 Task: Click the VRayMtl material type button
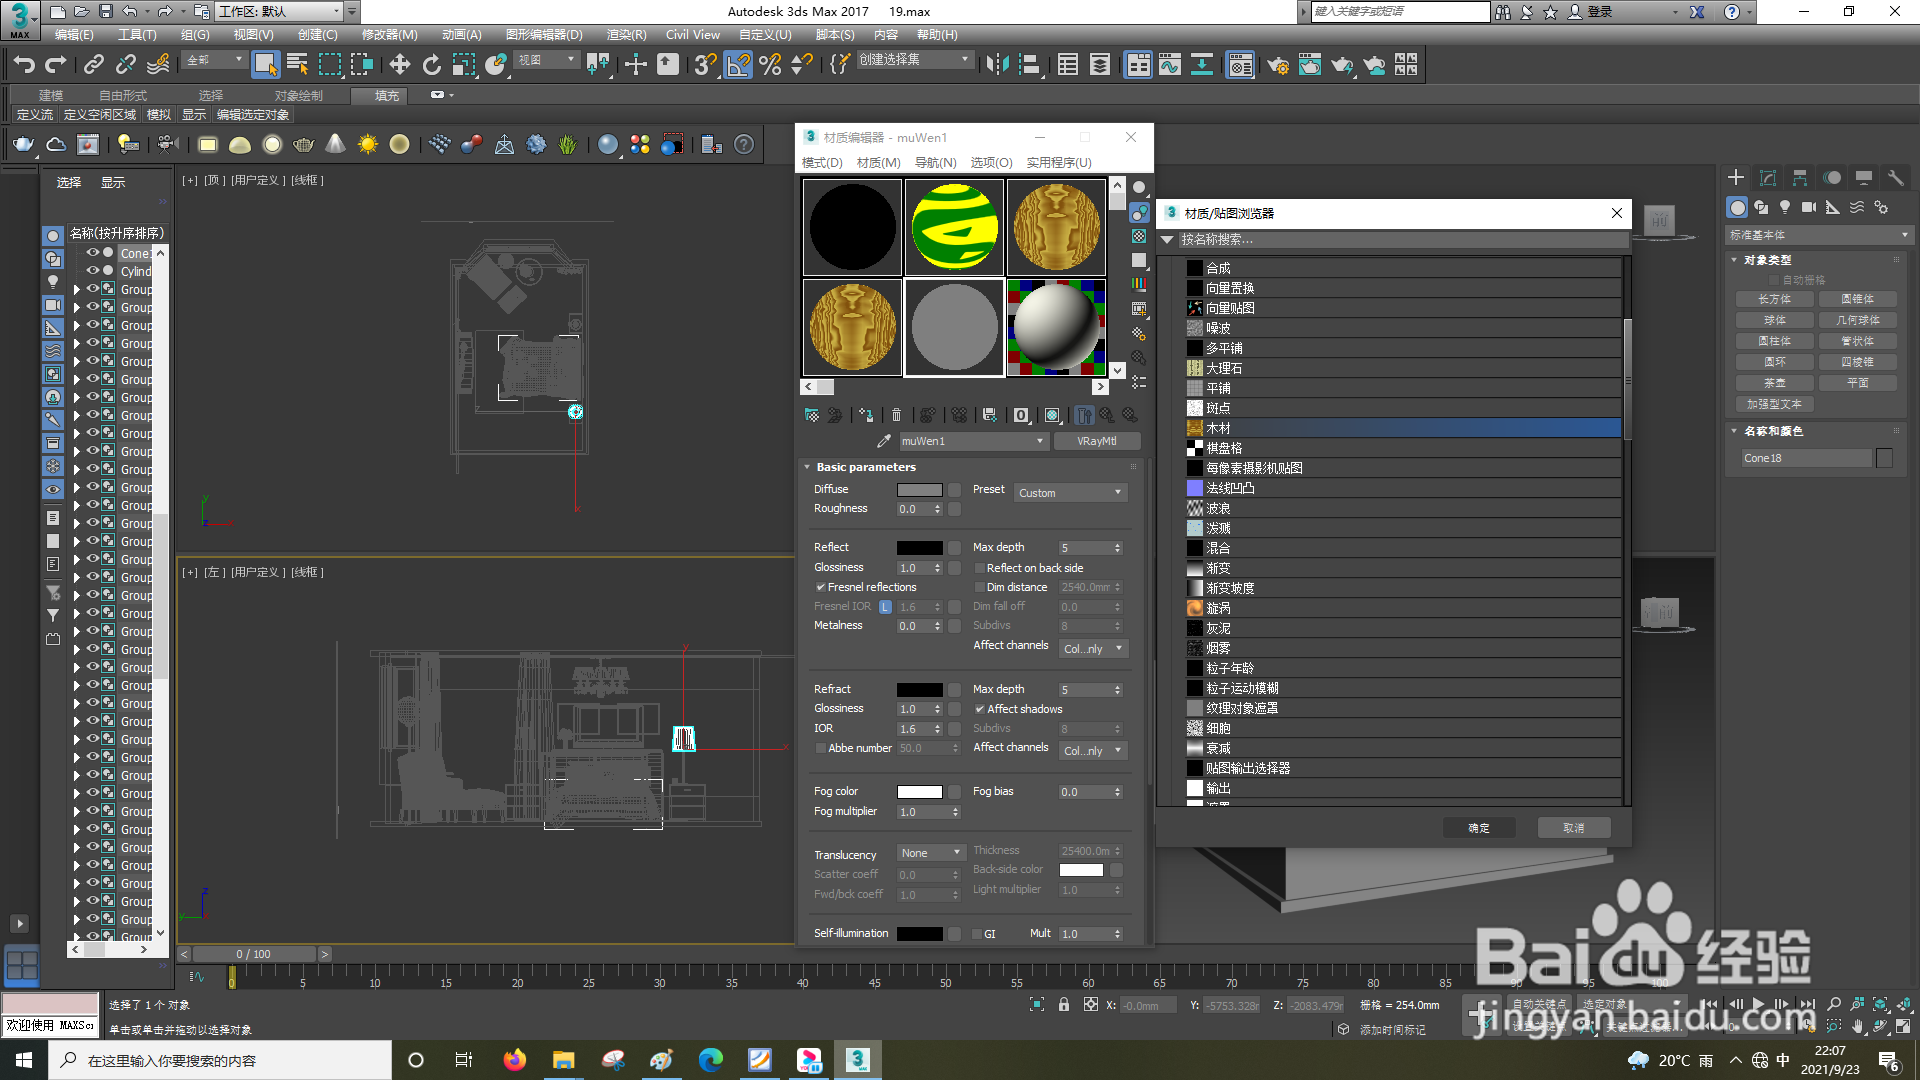click(1096, 442)
